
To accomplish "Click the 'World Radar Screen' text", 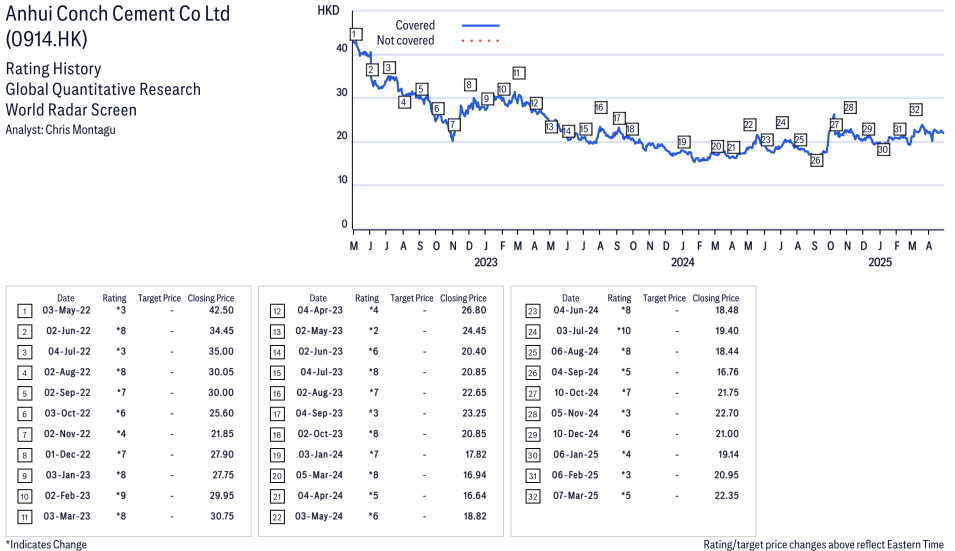I will [x=71, y=110].
